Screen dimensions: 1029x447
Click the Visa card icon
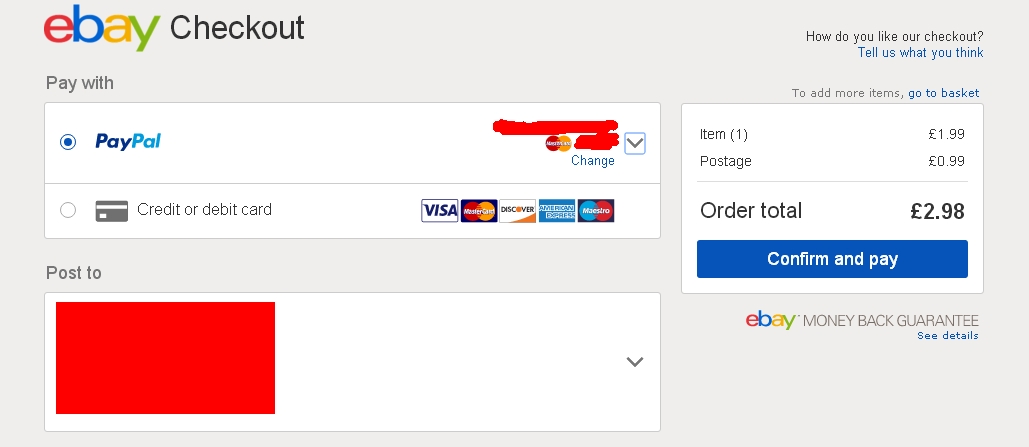click(x=439, y=211)
